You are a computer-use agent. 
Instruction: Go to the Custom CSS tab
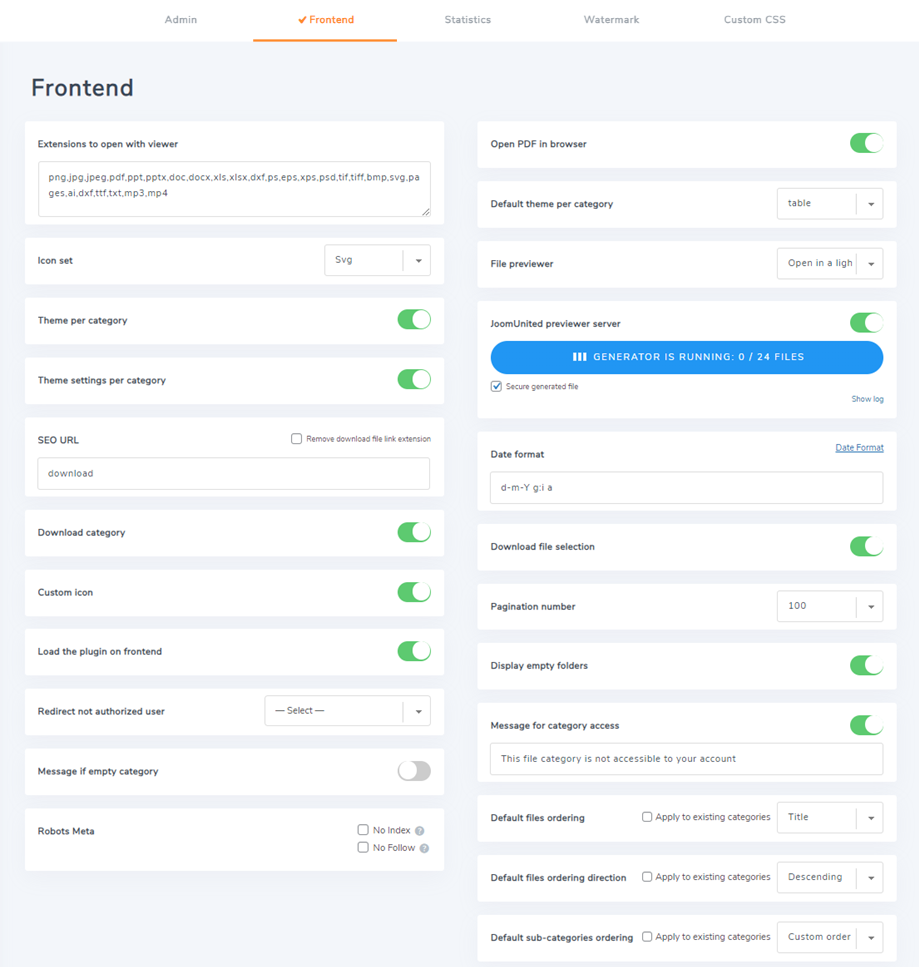point(754,20)
